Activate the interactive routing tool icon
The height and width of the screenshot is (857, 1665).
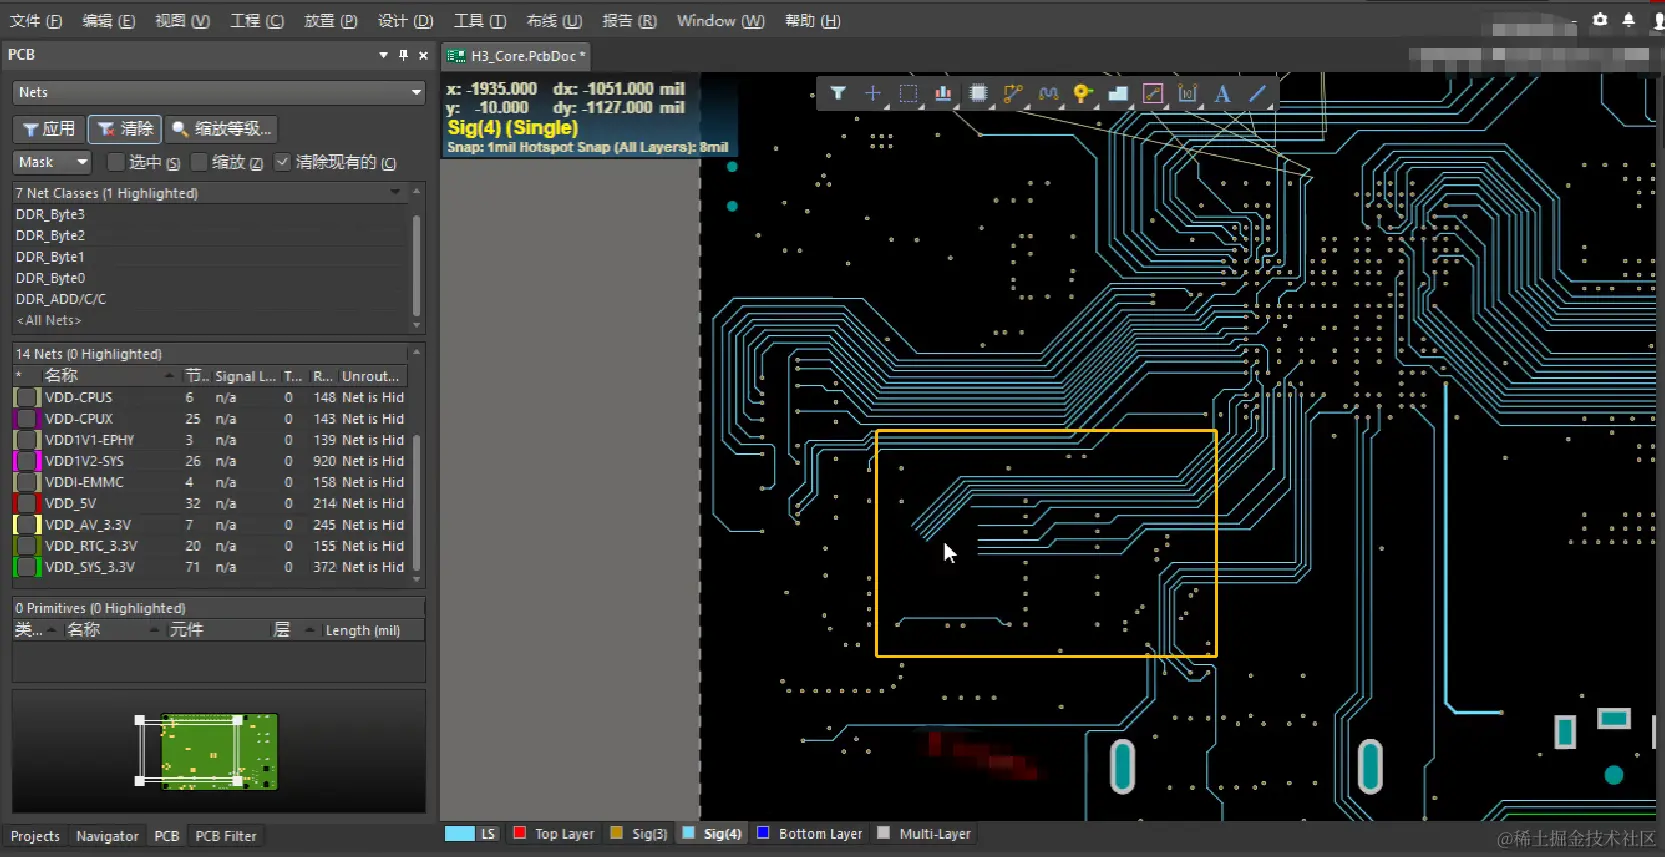click(1013, 93)
